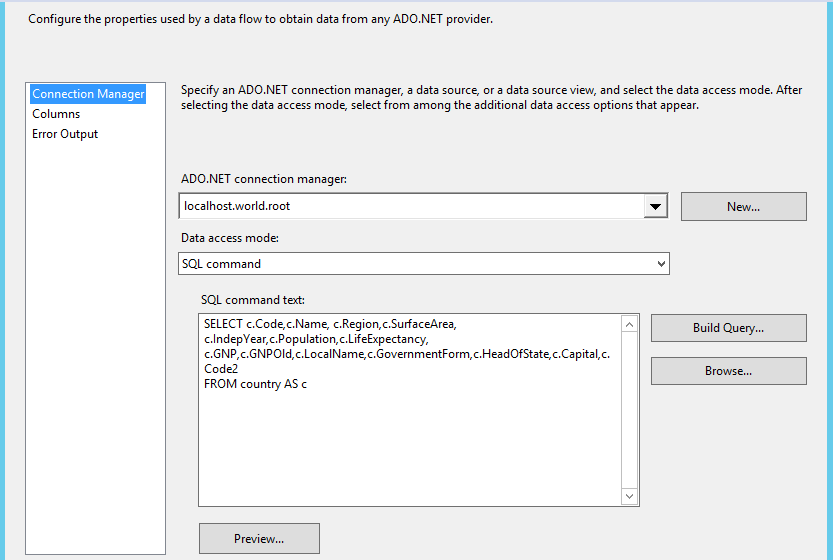The image size is (833, 560).
Task: Click the SQL command mode text
Action: tap(222, 264)
